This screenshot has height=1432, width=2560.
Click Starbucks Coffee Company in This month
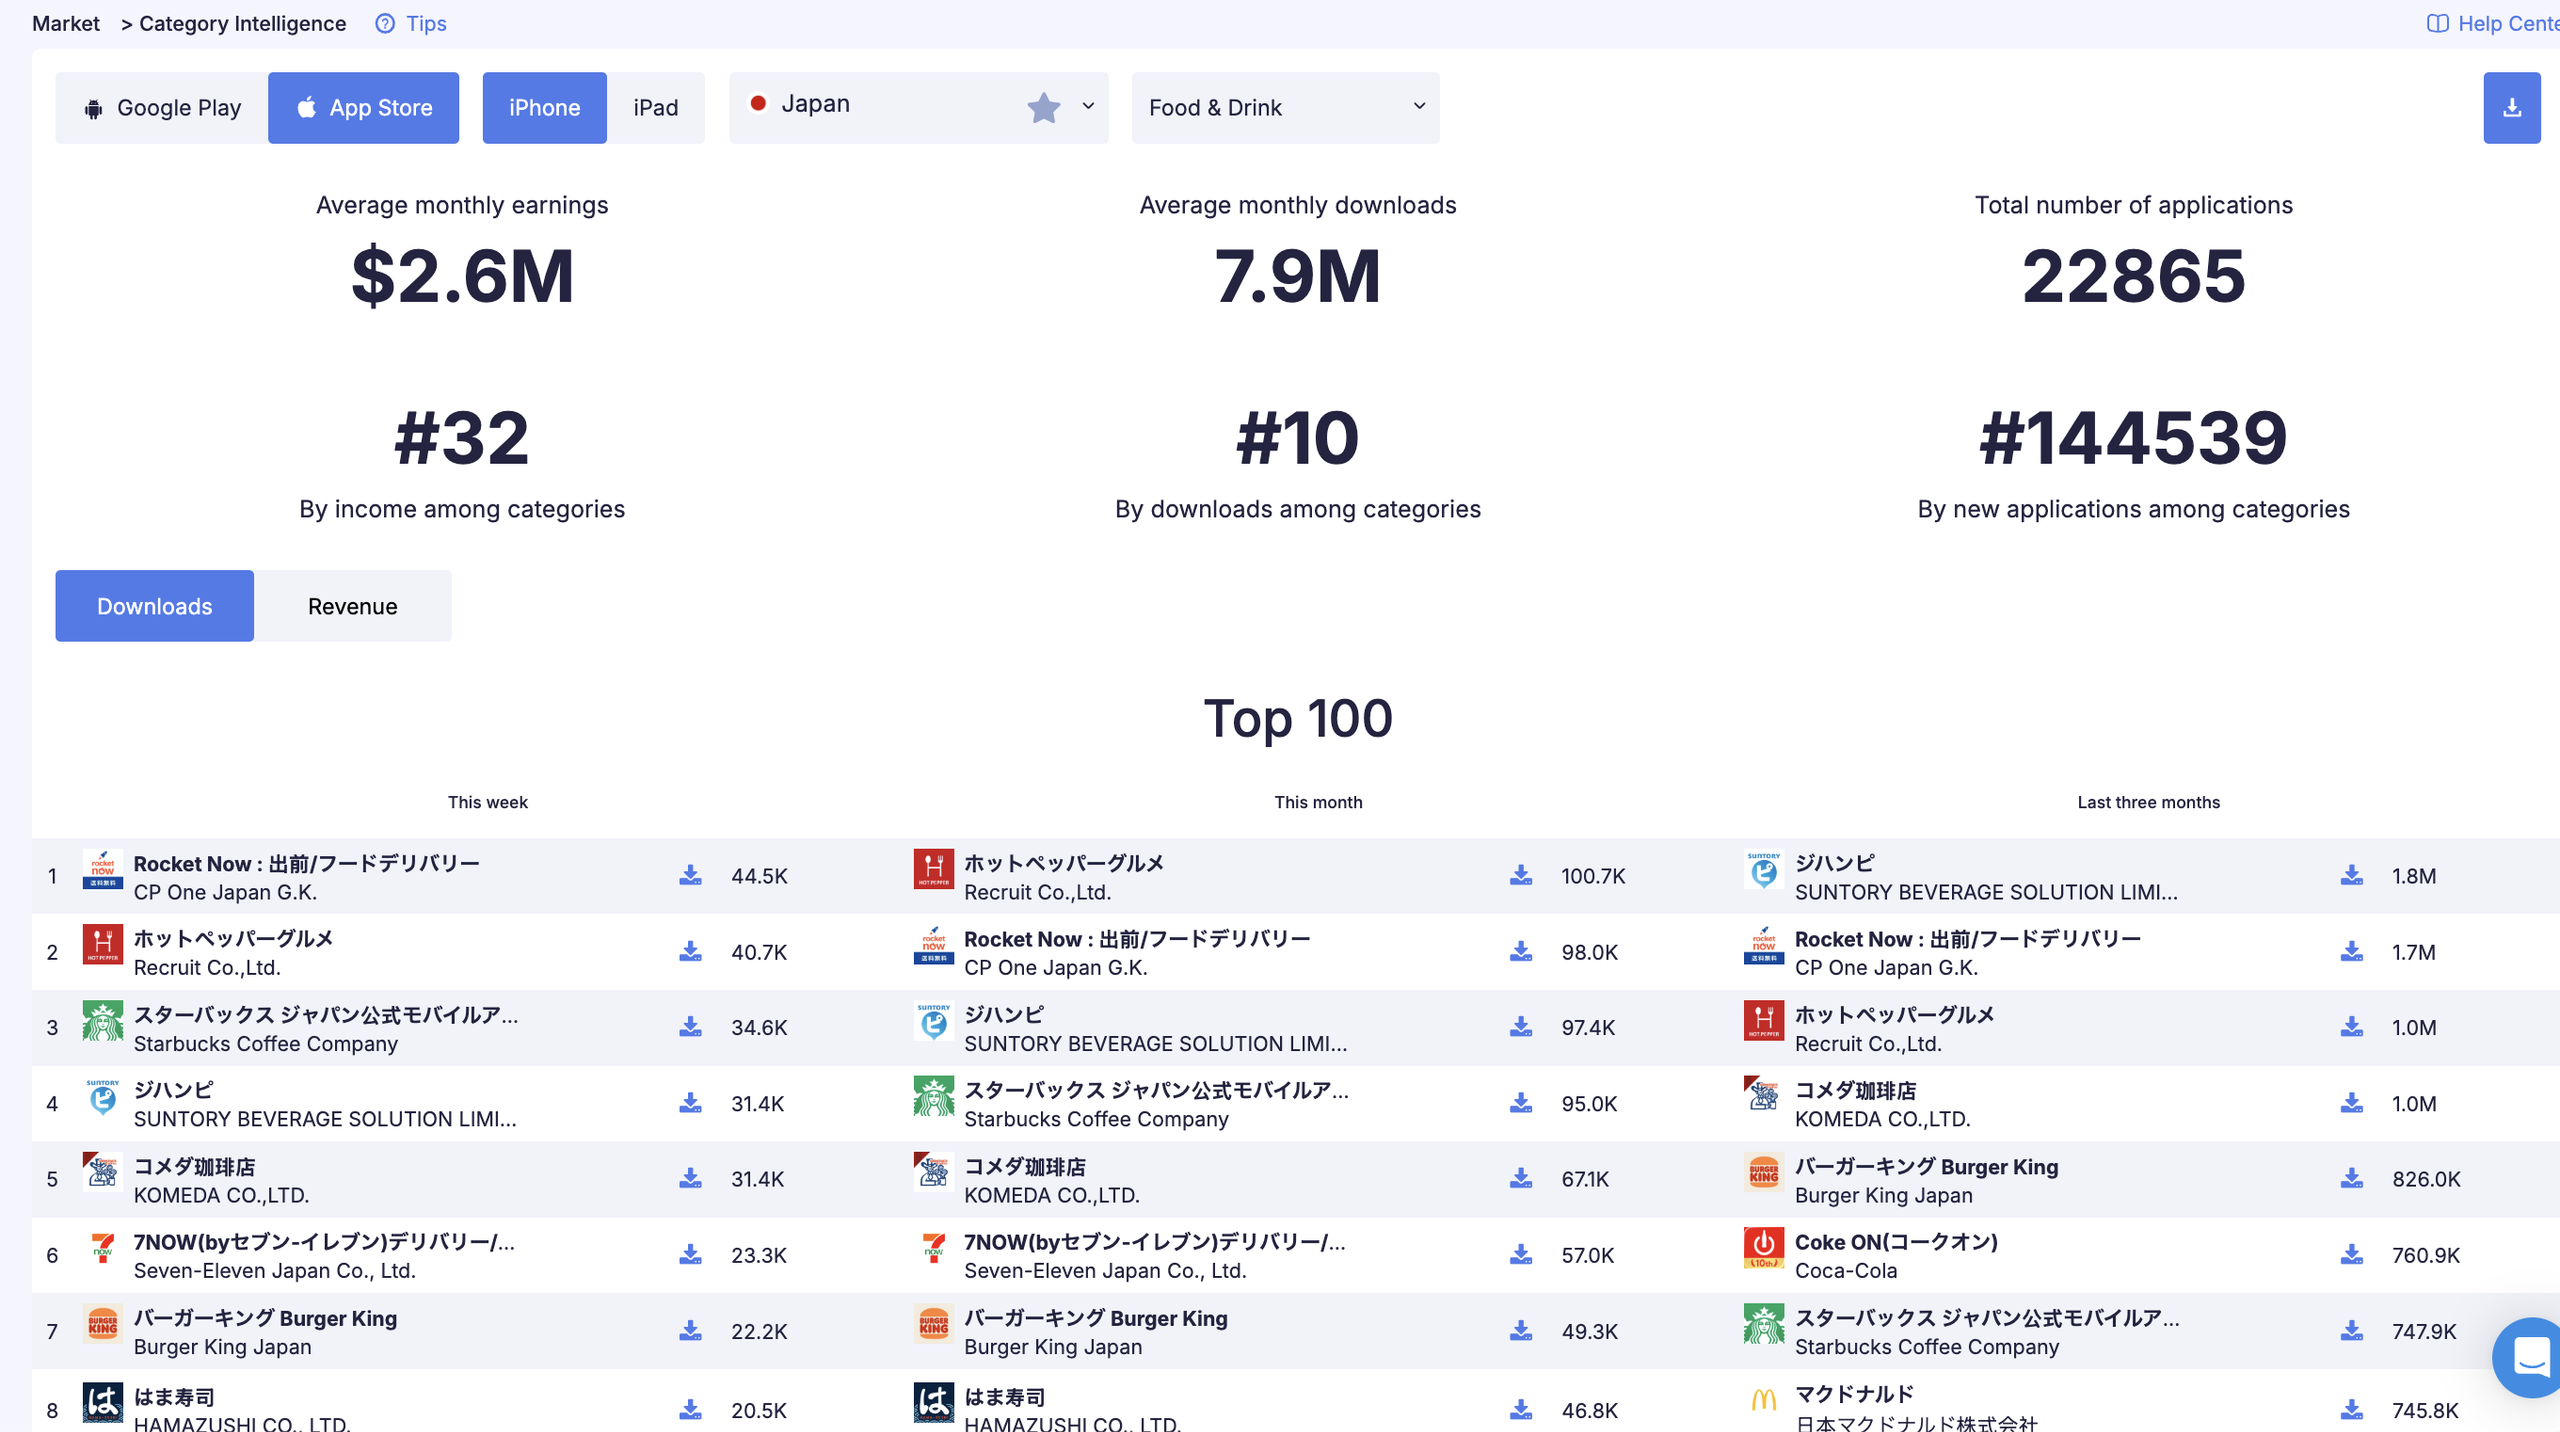tap(1096, 1118)
